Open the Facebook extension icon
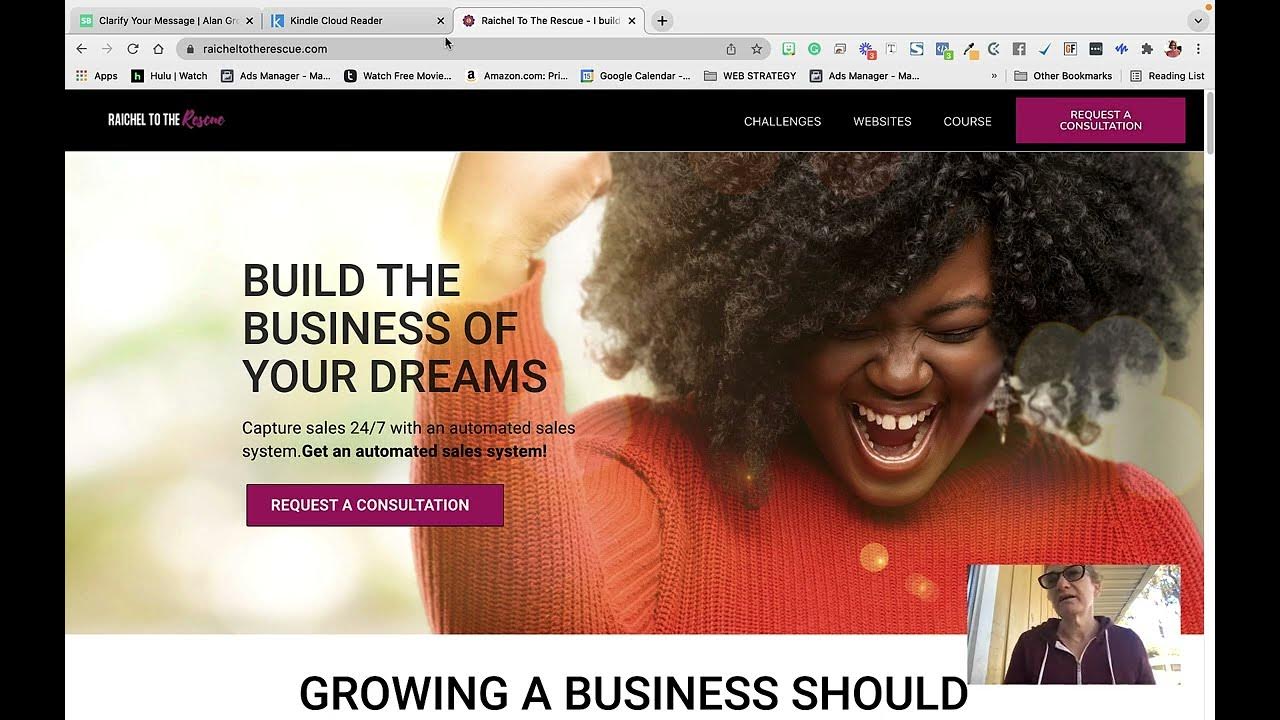Image resolution: width=1280 pixels, height=720 pixels. [x=1019, y=49]
